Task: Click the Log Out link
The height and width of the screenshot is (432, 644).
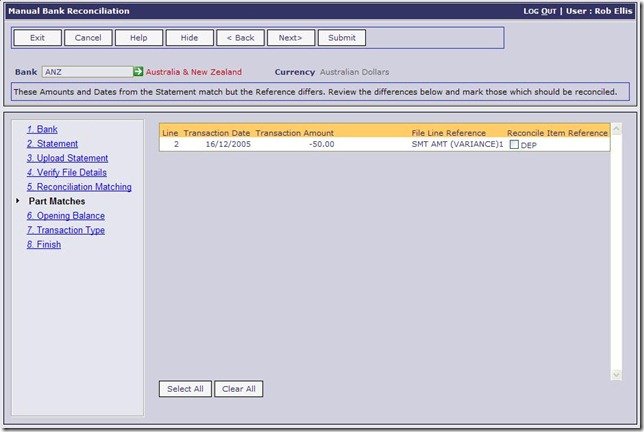Action: click(543, 11)
